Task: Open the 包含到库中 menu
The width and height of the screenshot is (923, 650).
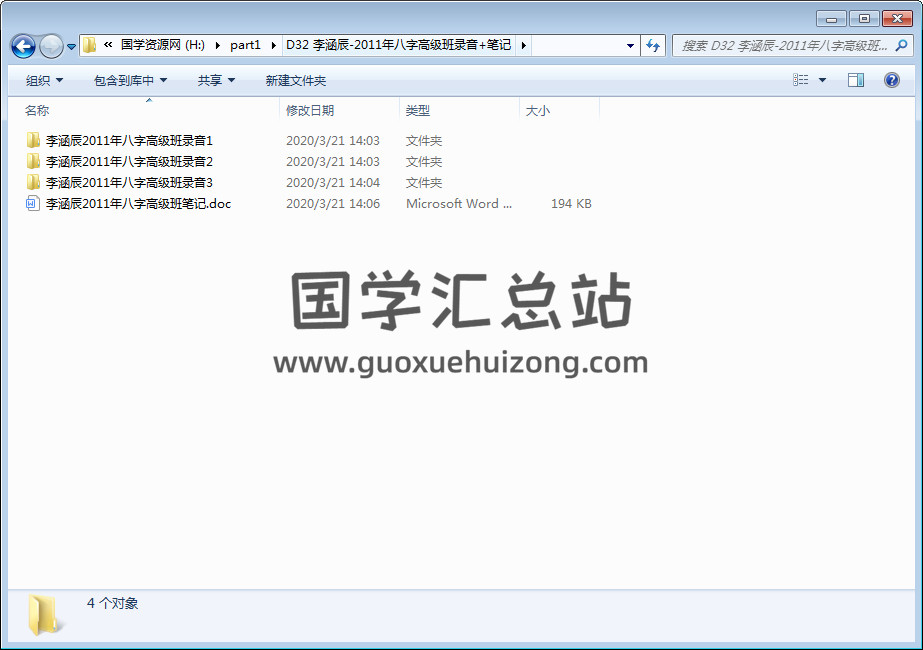Action: click(x=130, y=81)
